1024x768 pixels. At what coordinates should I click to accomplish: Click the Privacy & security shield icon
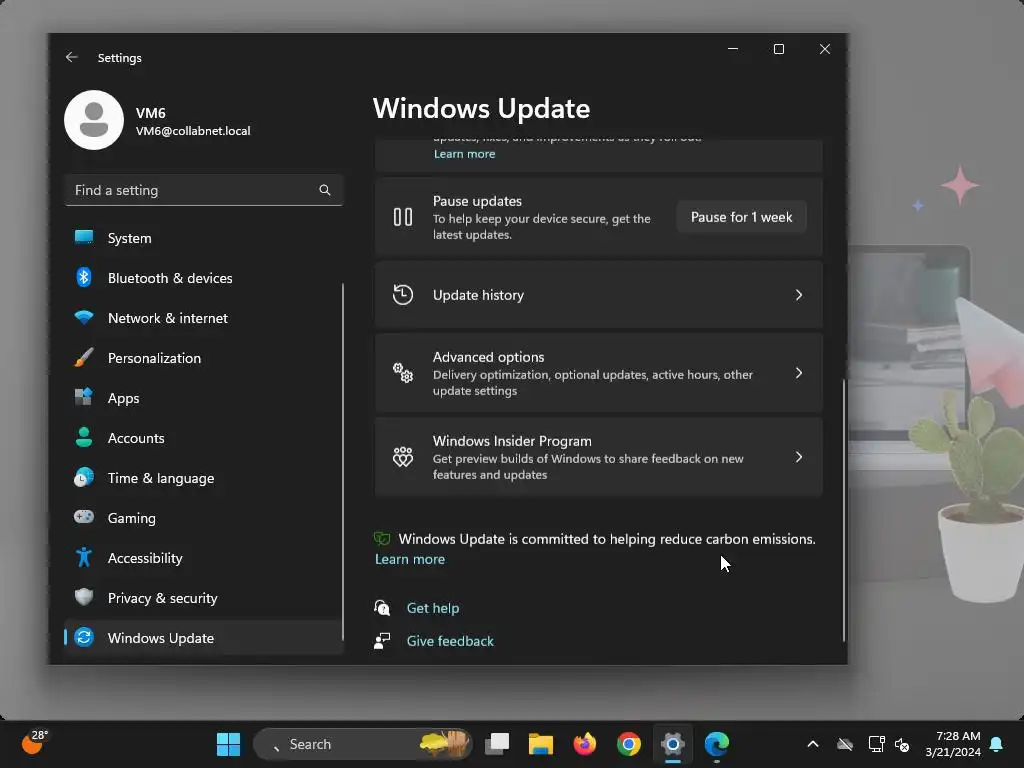(84, 597)
